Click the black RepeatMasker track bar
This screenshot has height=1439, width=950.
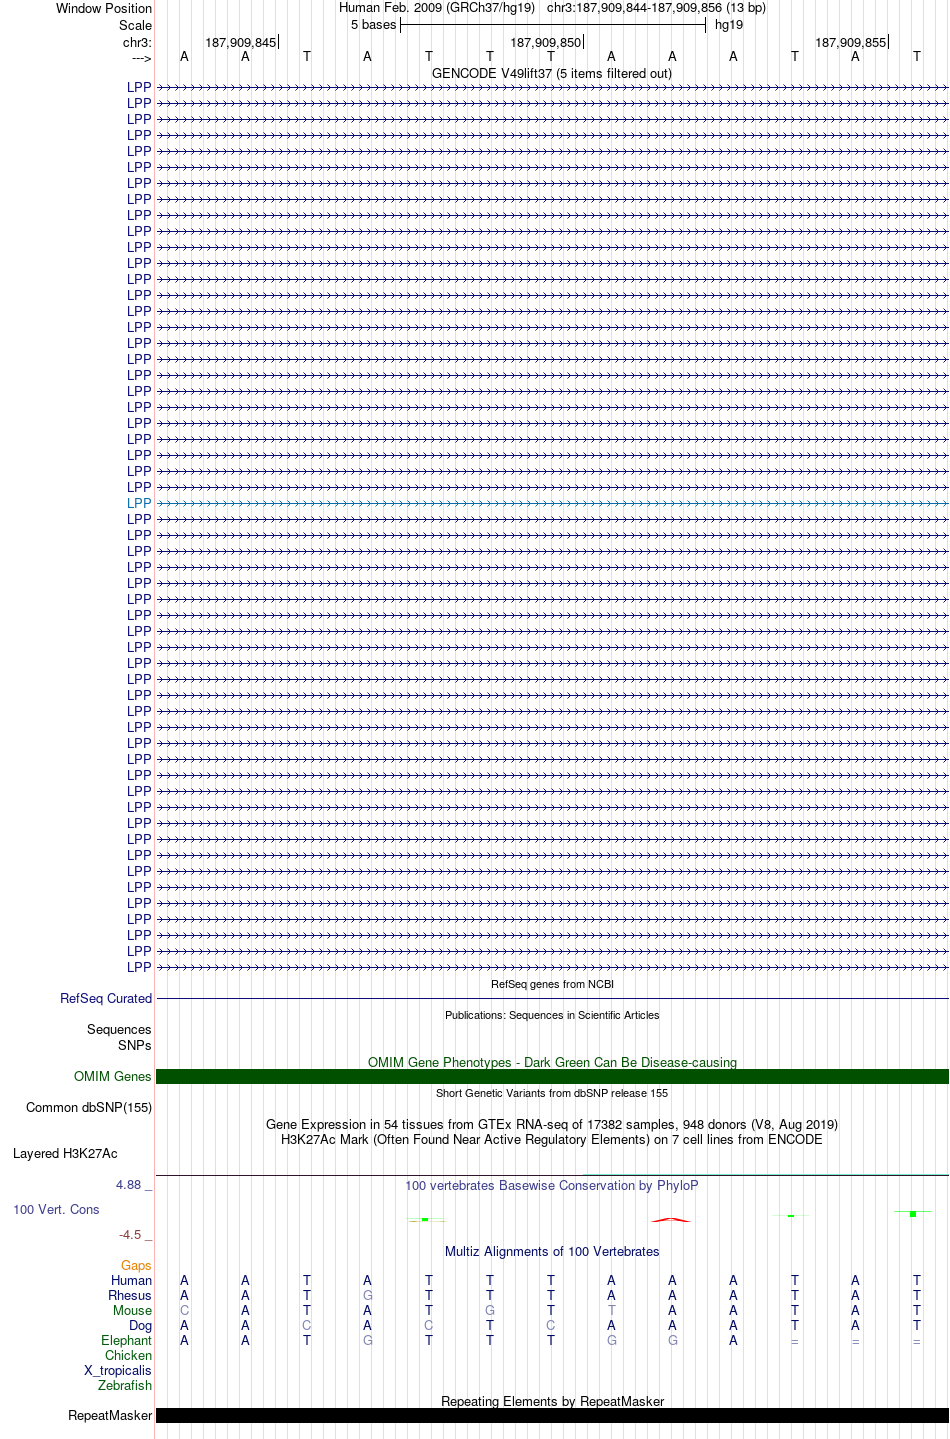click(552, 1415)
